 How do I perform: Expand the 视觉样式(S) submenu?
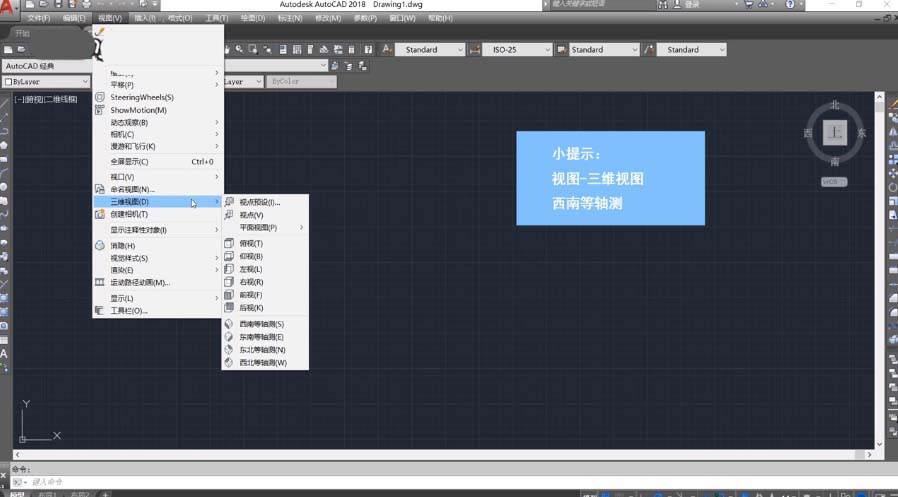[x=157, y=258]
